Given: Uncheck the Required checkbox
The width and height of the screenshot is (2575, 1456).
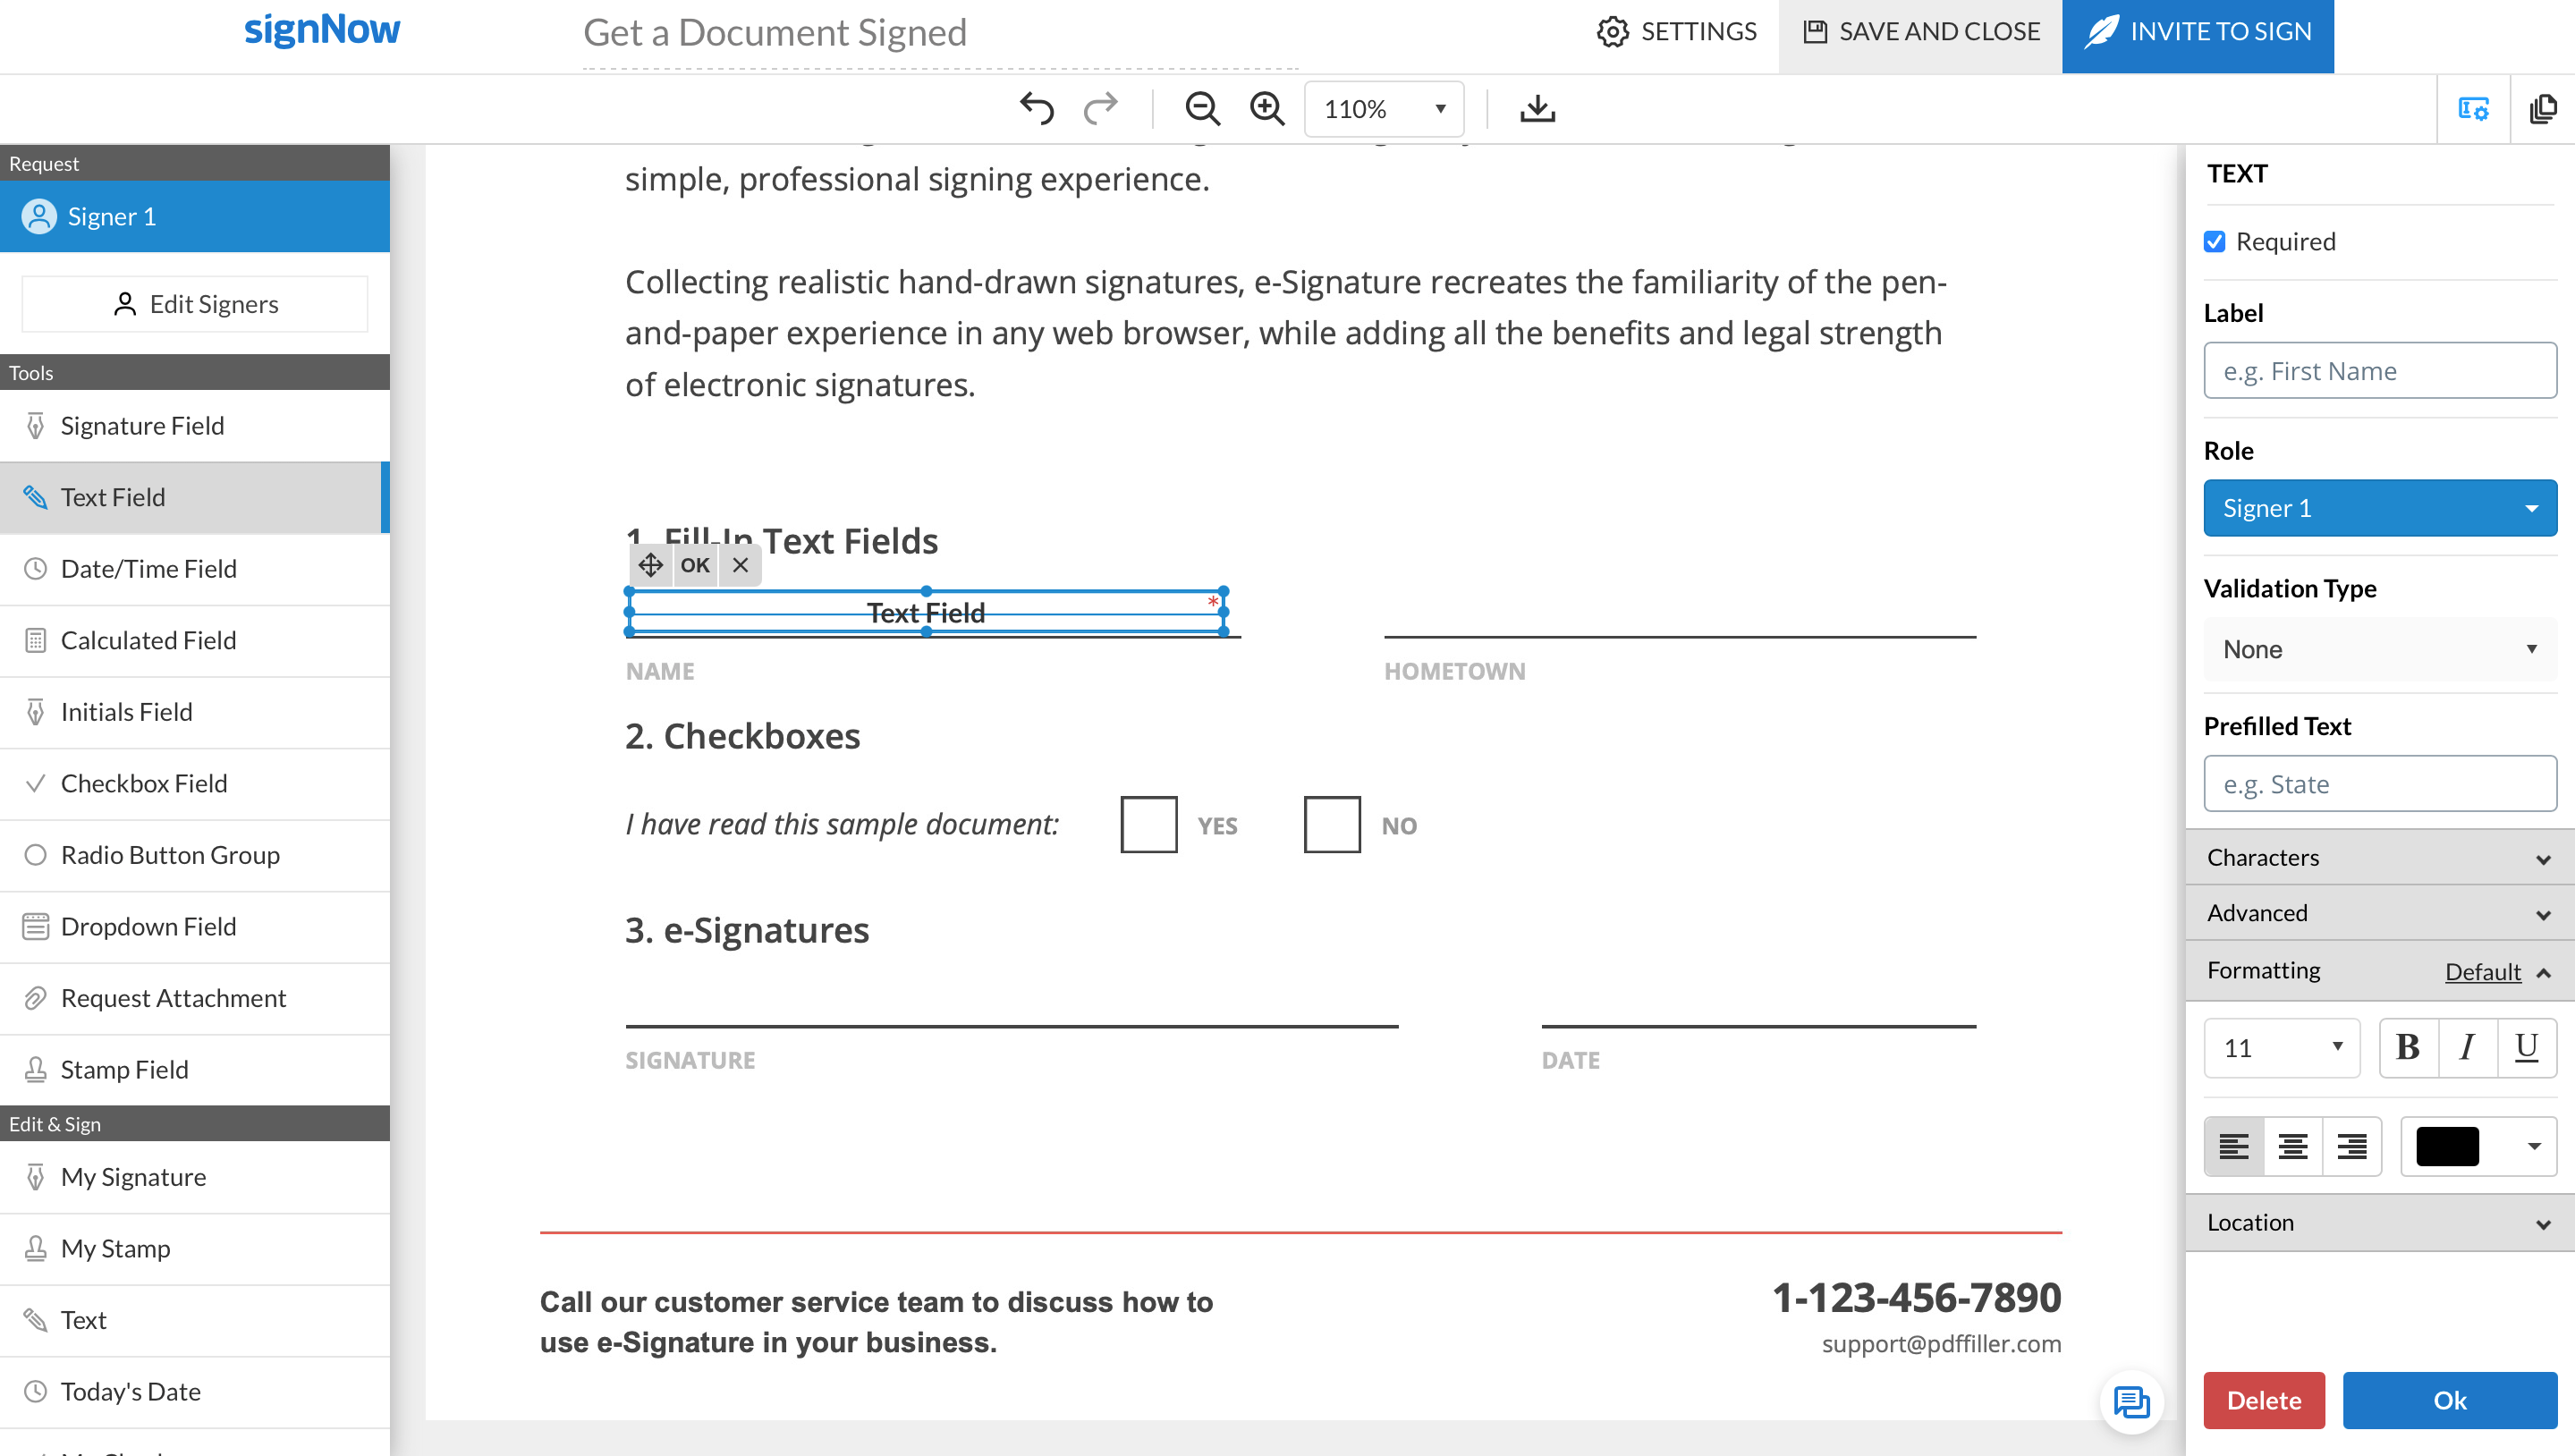Looking at the screenshot, I should pyautogui.click(x=2214, y=242).
